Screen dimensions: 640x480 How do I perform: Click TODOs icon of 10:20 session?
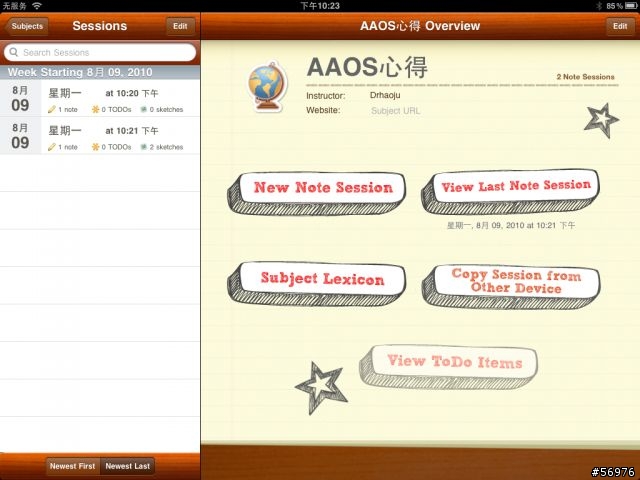(96, 109)
